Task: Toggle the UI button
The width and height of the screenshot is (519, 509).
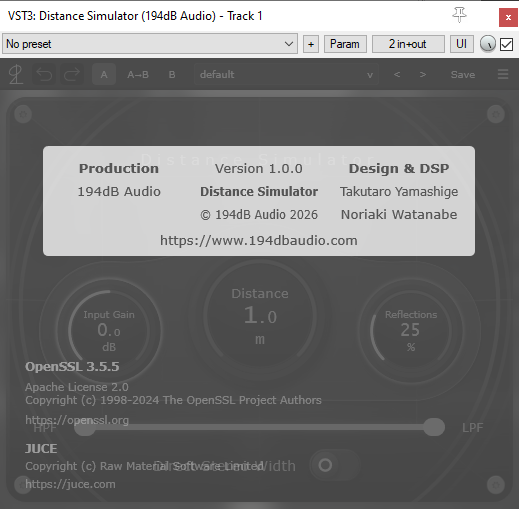Action: tap(461, 44)
